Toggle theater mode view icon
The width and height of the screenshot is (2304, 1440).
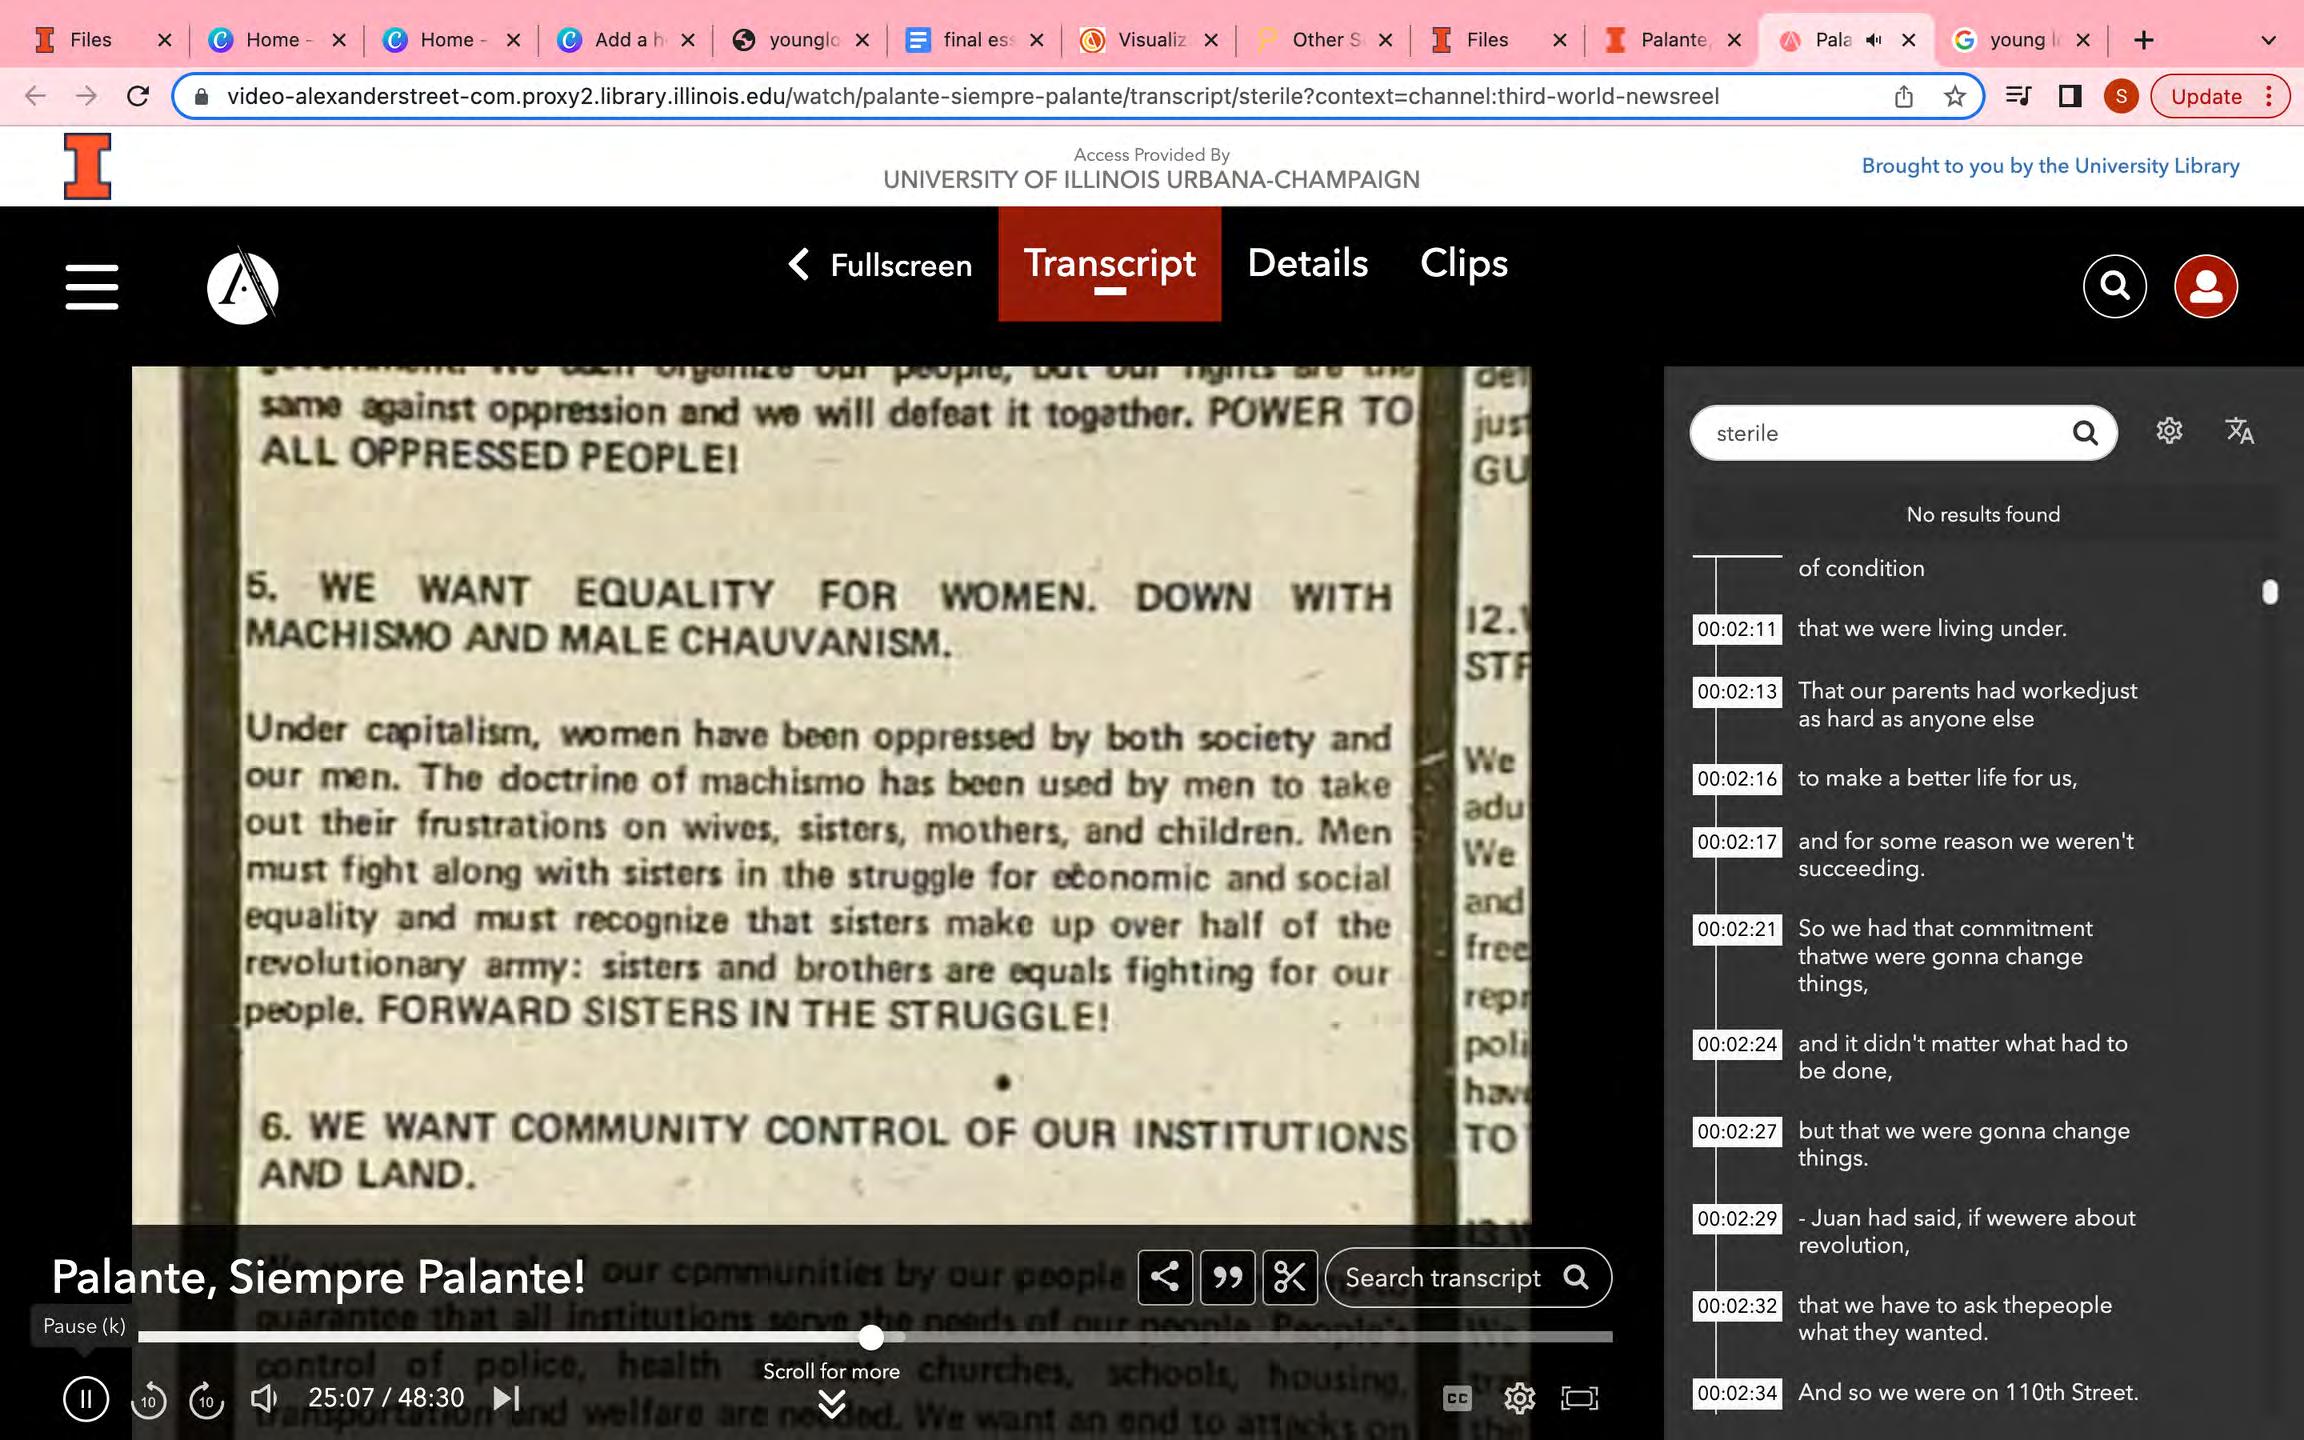coord(1580,1398)
